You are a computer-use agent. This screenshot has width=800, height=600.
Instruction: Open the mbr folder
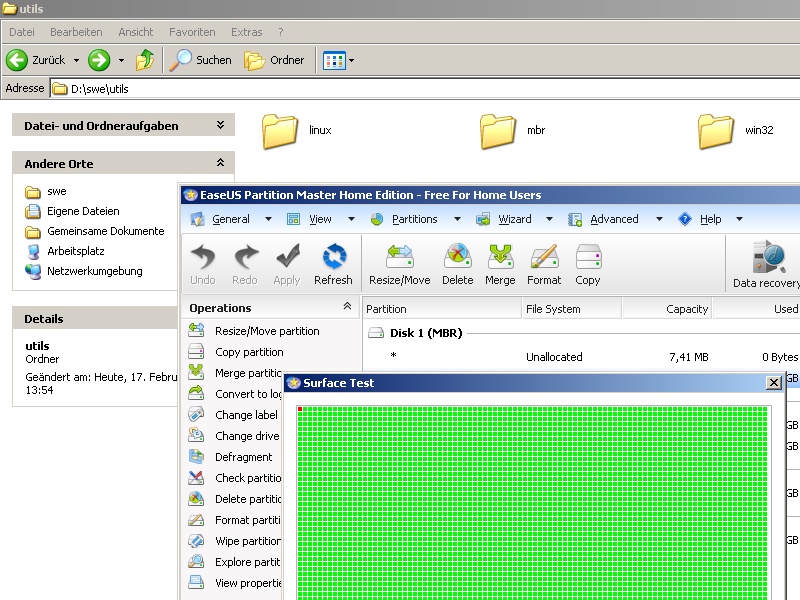tap(513, 131)
